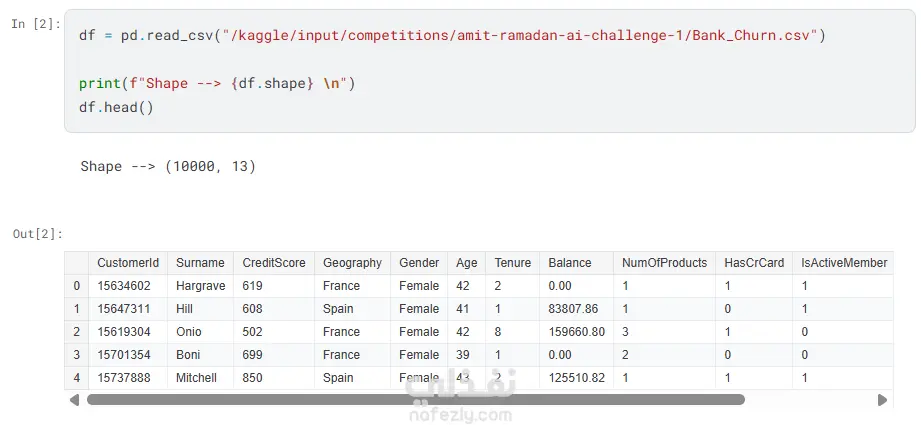Click the pd.read_csv line in the code cell

pos(452,35)
